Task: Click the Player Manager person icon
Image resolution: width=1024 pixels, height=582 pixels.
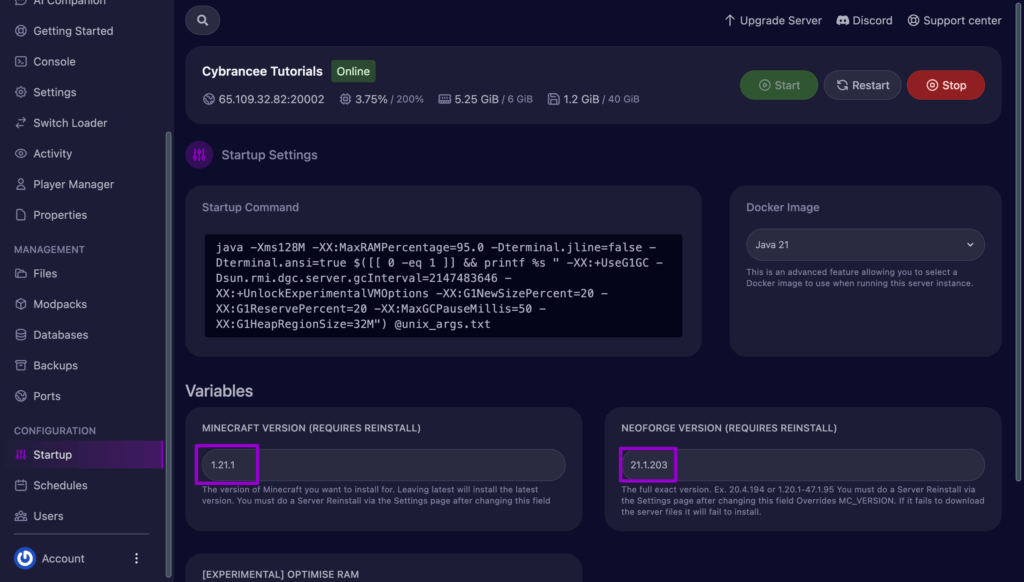Action: (21, 184)
